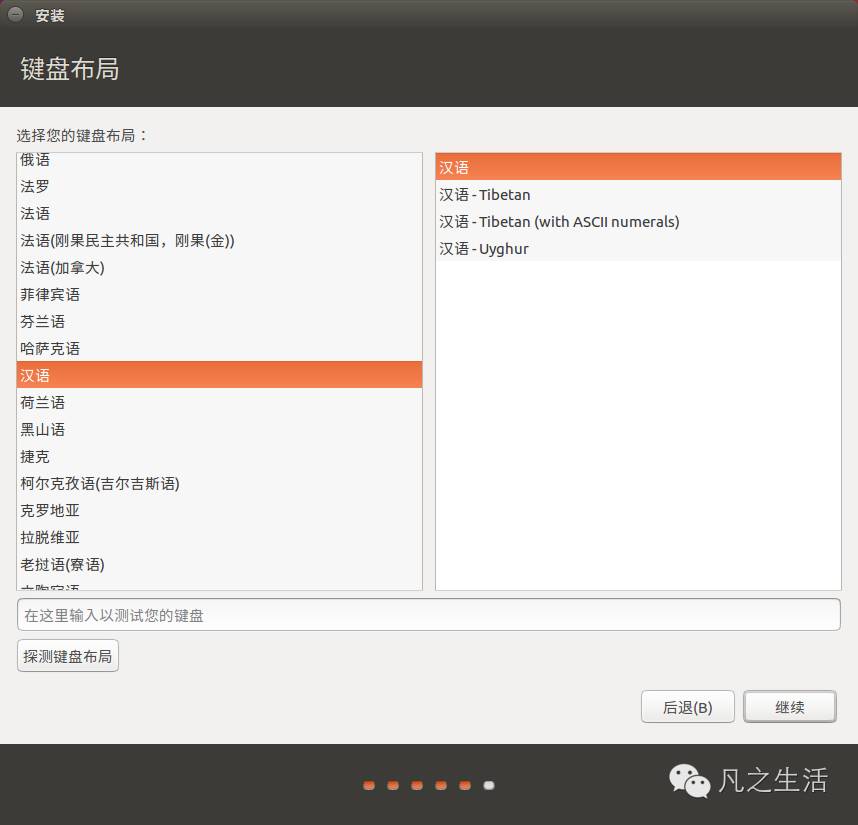Select the 芬兰语 layout
The width and height of the screenshot is (858, 825).
[42, 321]
